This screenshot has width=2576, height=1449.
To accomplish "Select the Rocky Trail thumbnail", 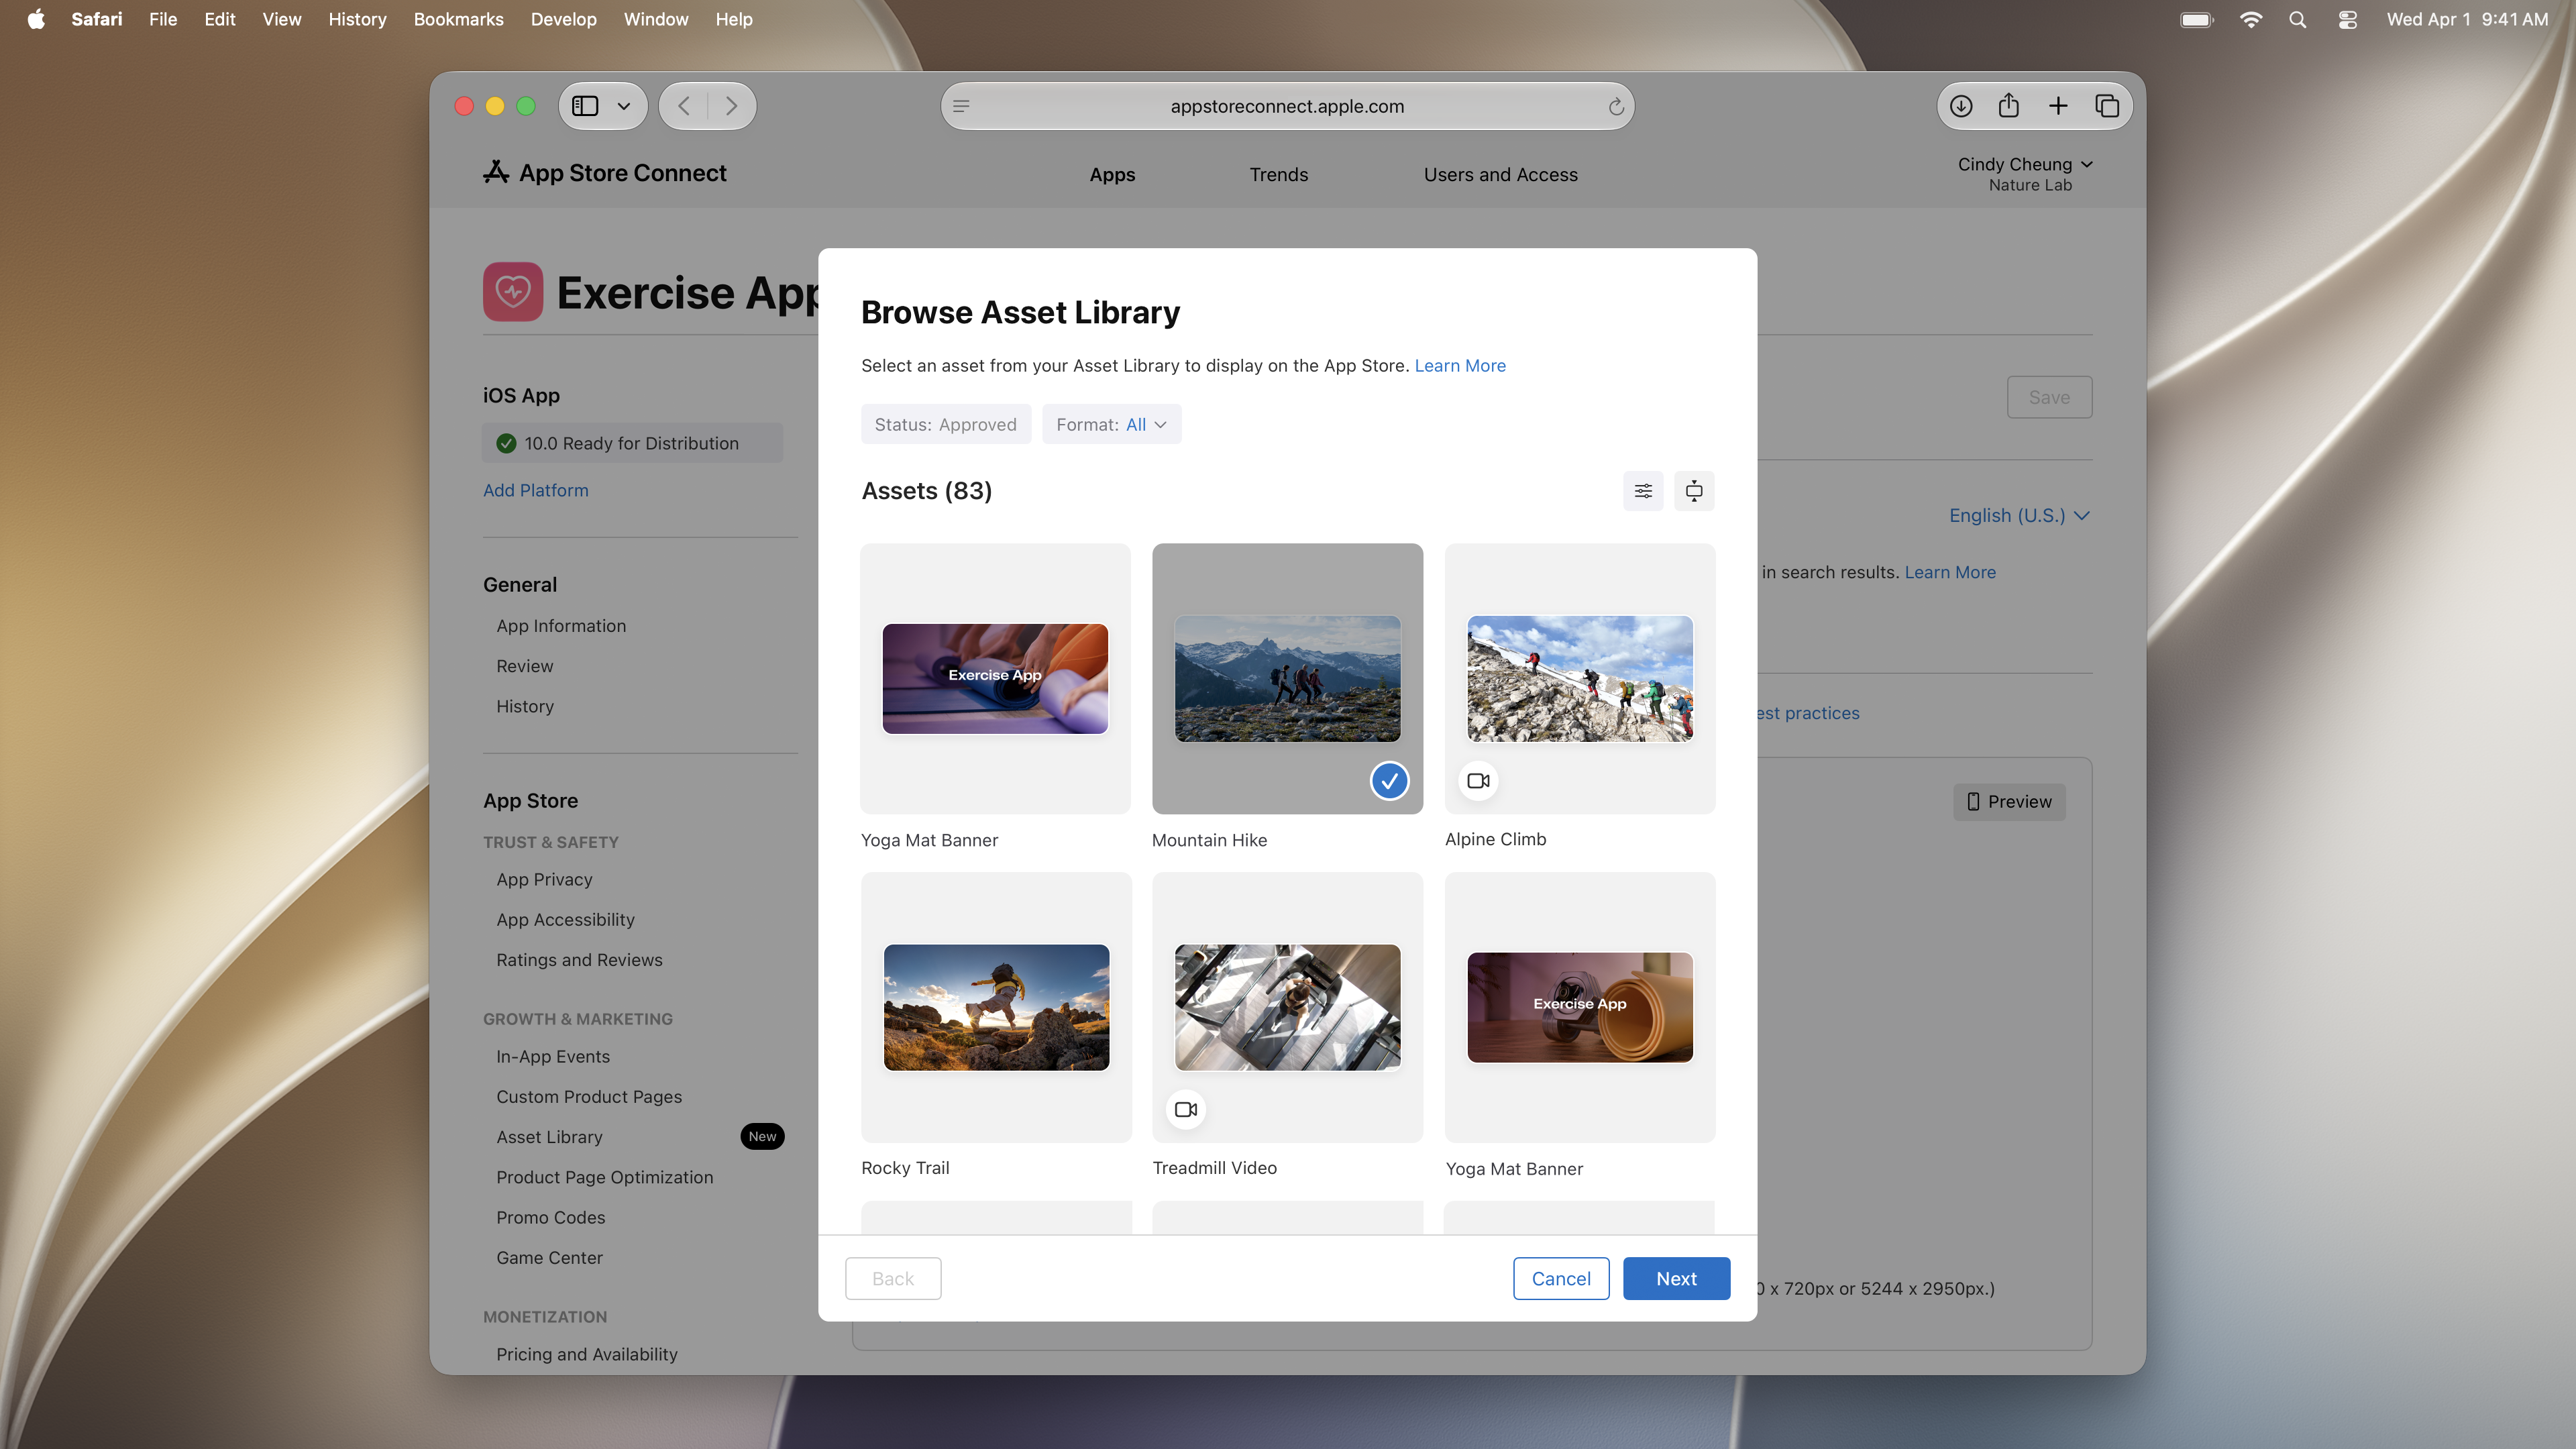I will click(996, 1008).
